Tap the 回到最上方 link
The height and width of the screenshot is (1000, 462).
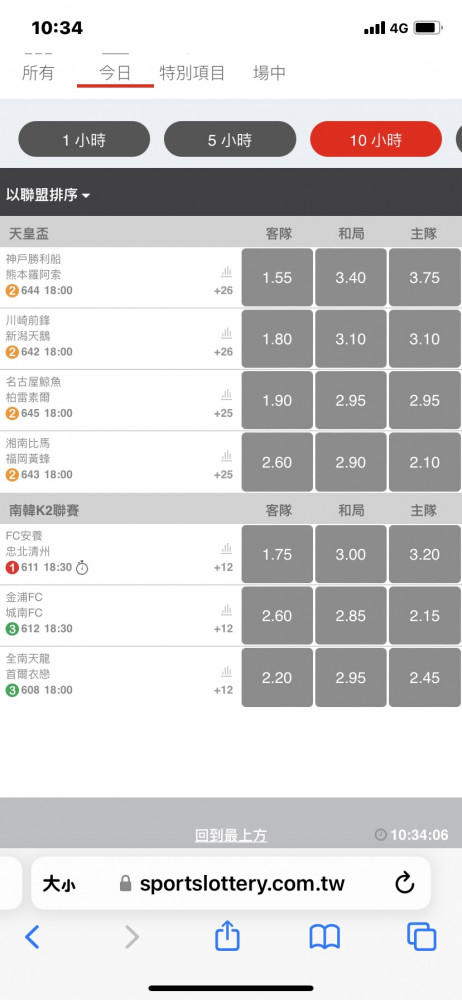pyautogui.click(x=231, y=835)
